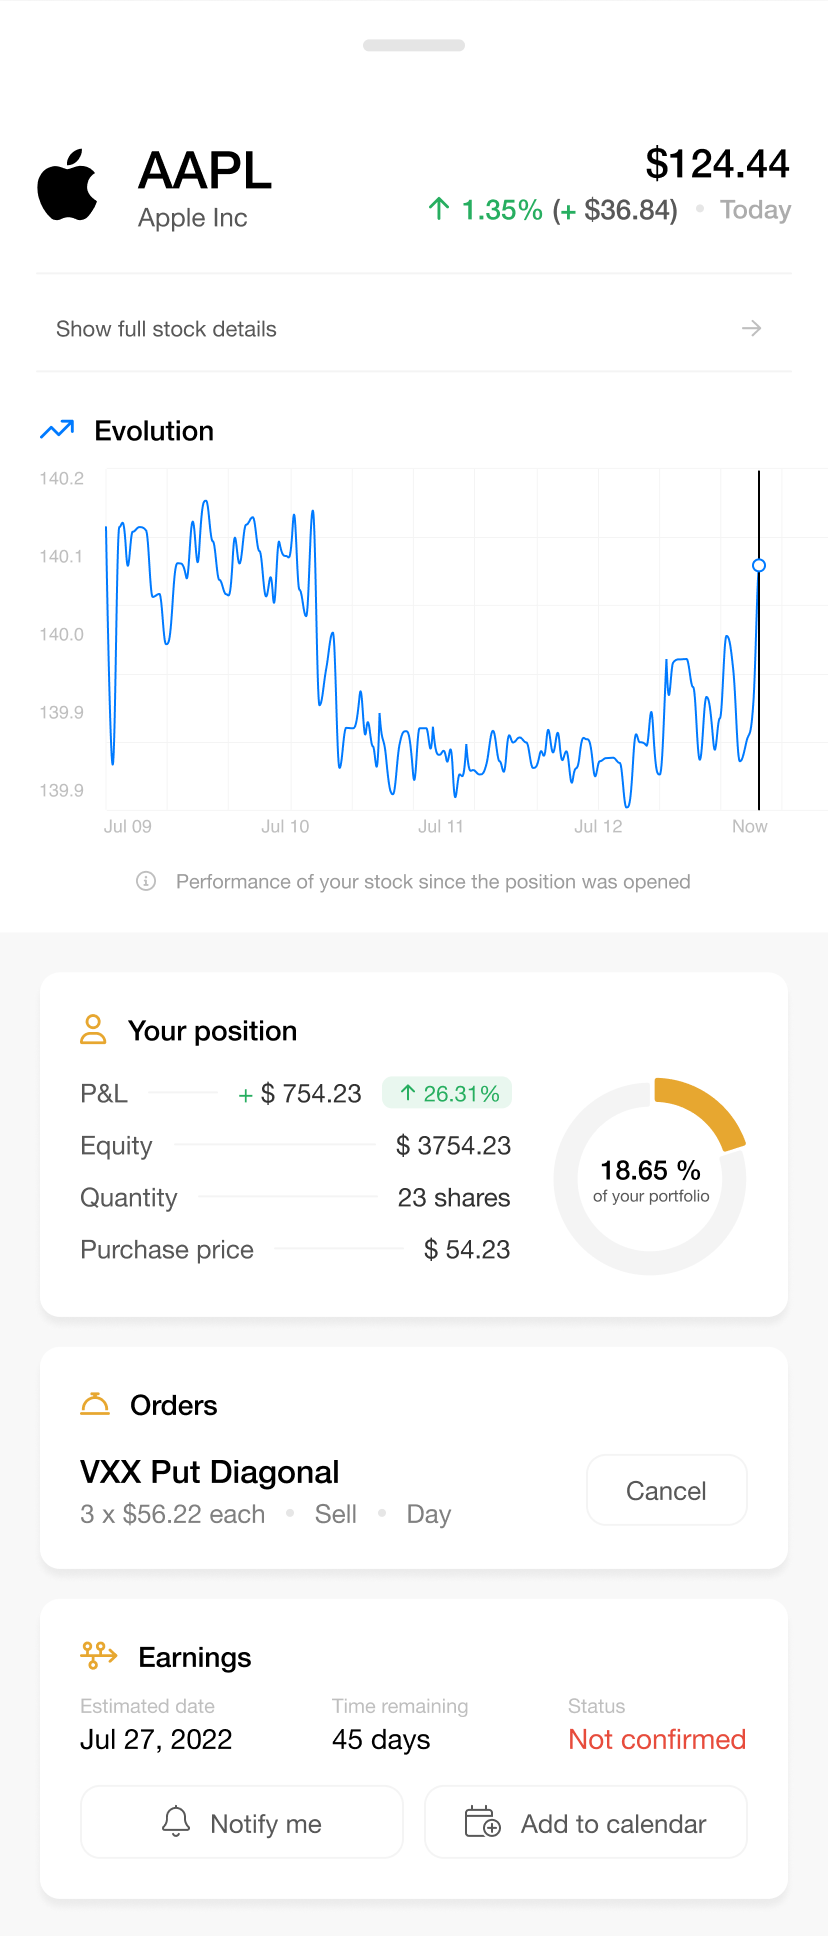Cancel the VXX Put Diagonal order
This screenshot has width=828, height=1936.
[666, 1490]
